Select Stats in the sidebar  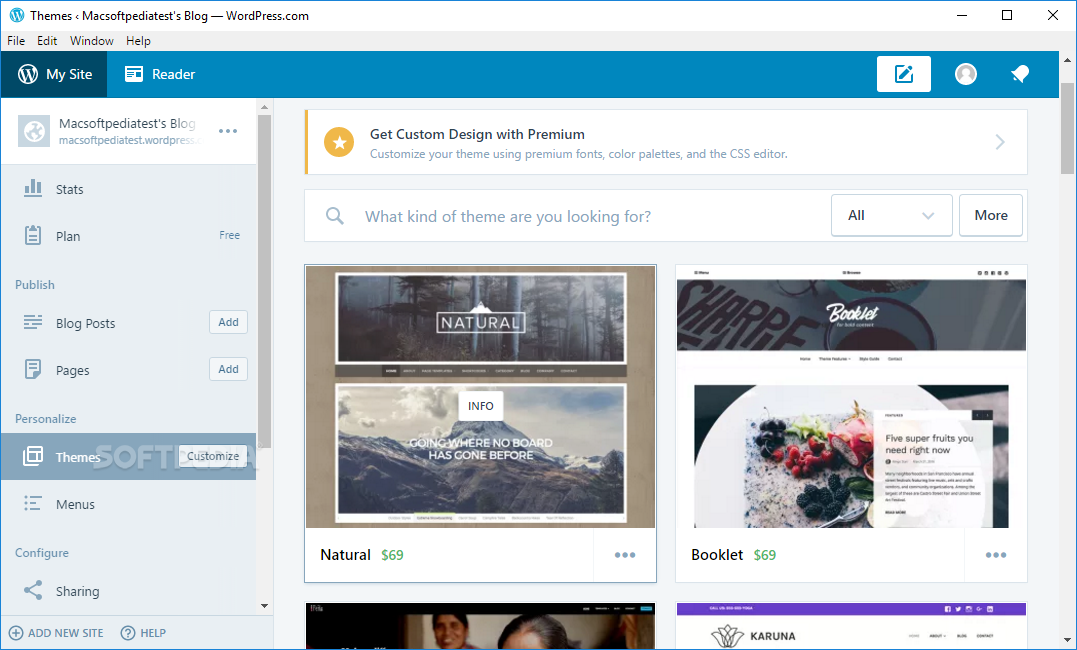click(128, 189)
